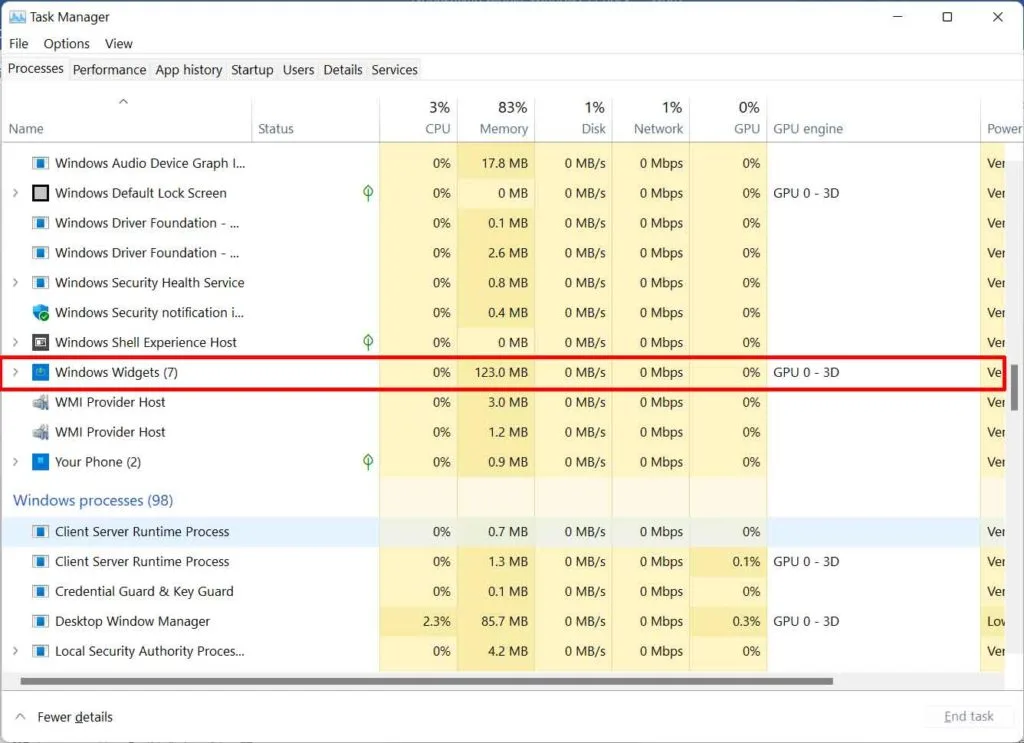Click the Windows Shell Experience Host icon
This screenshot has height=743, width=1024.
[40, 342]
